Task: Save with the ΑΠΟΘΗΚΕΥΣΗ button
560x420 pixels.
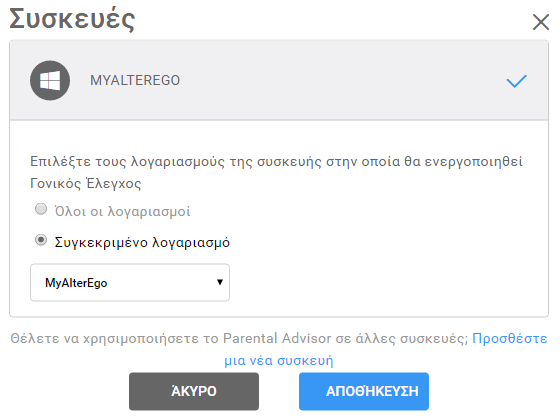Action: point(364,391)
